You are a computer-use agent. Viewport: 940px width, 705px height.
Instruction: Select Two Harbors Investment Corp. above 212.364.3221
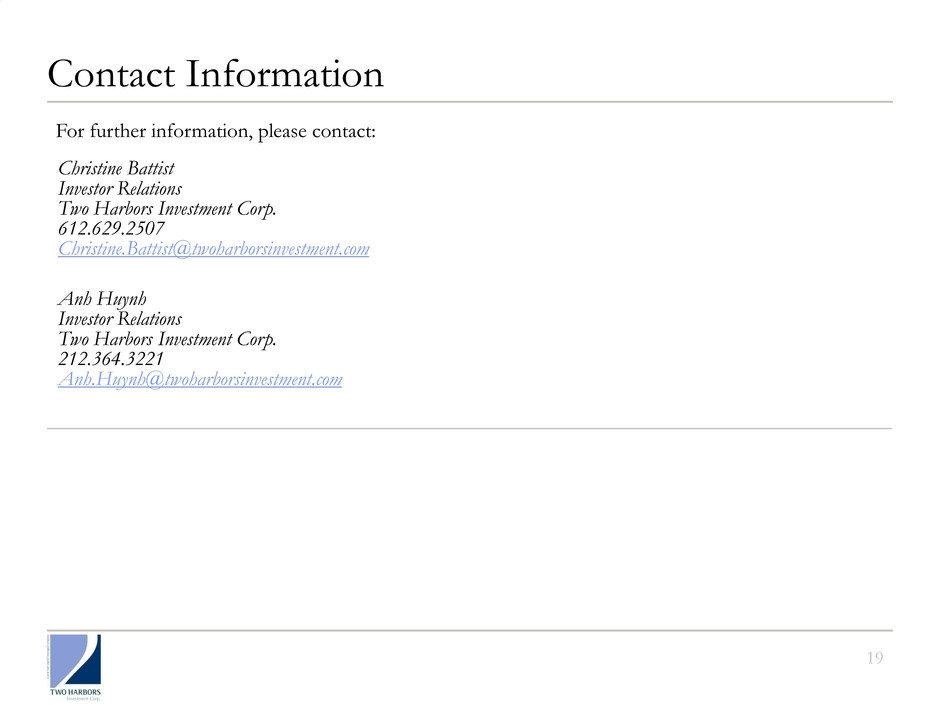coord(167,339)
